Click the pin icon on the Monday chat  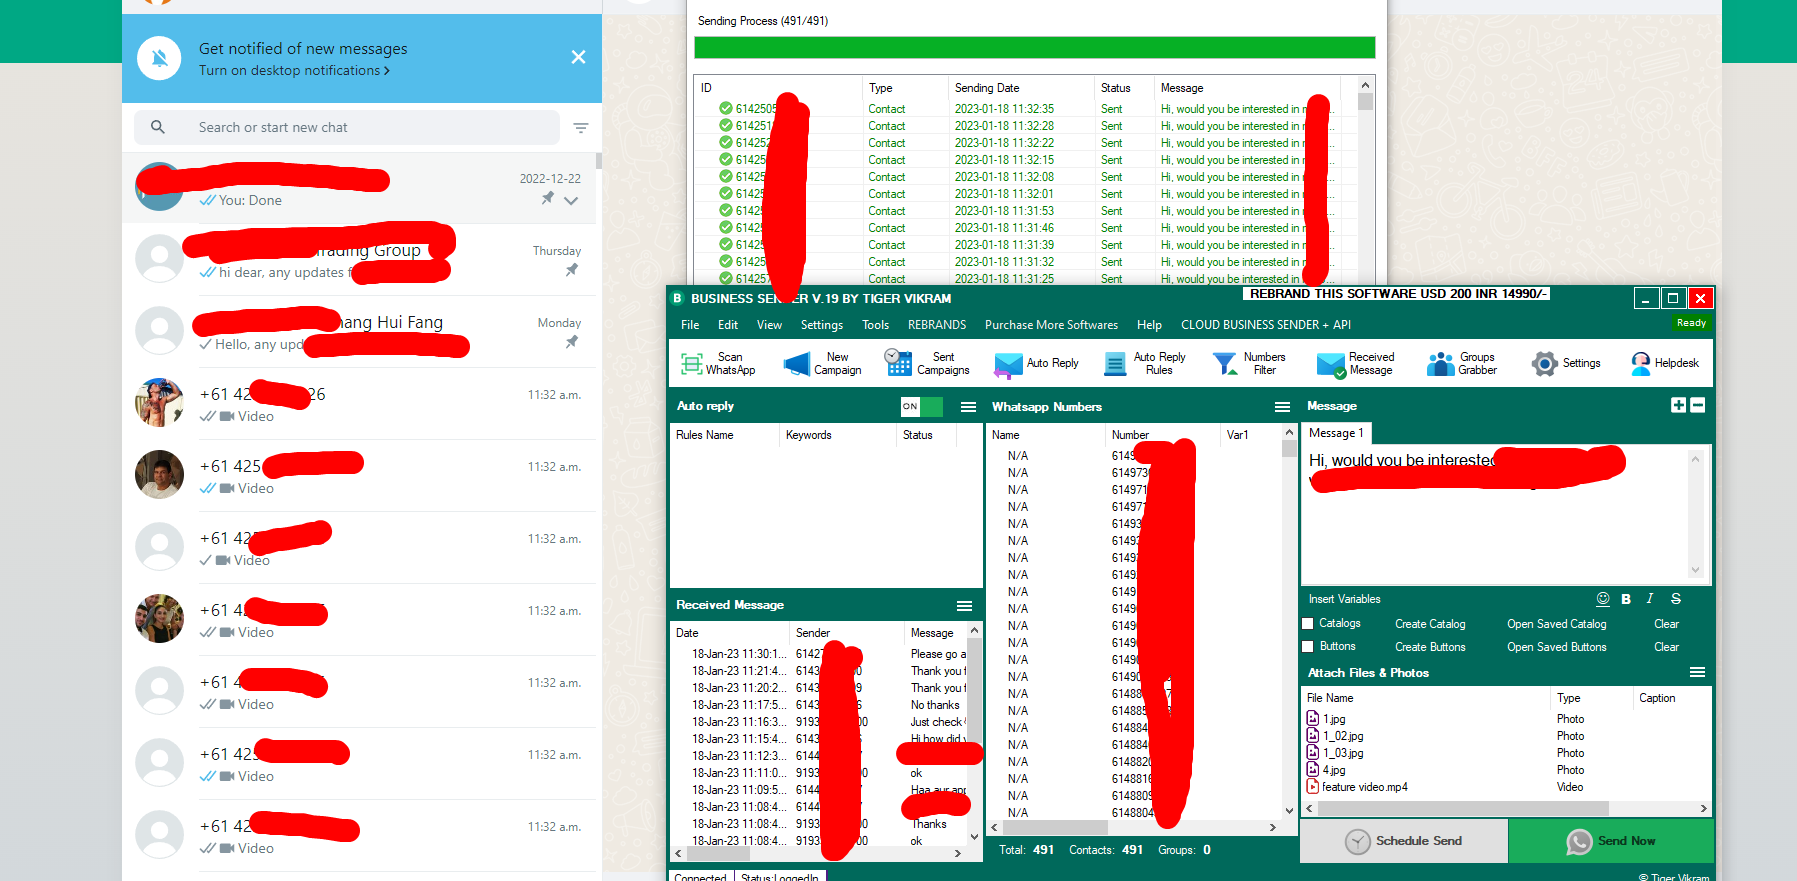coord(572,342)
